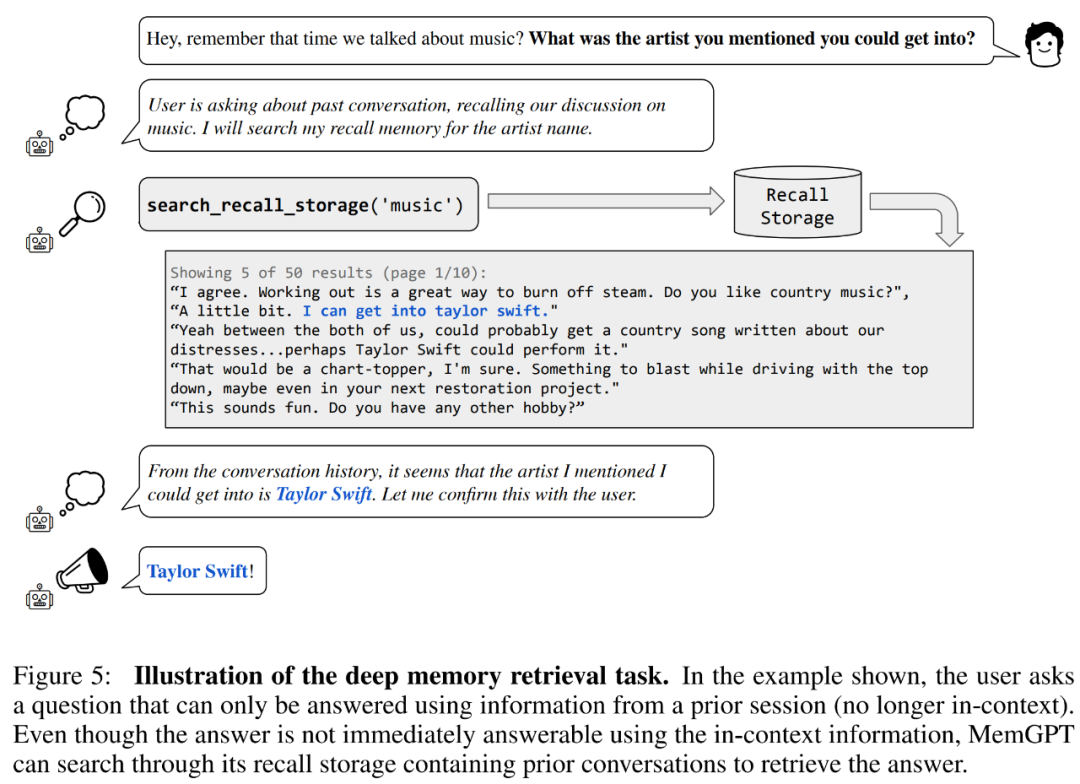Click the search_recall_storage('music') function box

tap(309, 205)
